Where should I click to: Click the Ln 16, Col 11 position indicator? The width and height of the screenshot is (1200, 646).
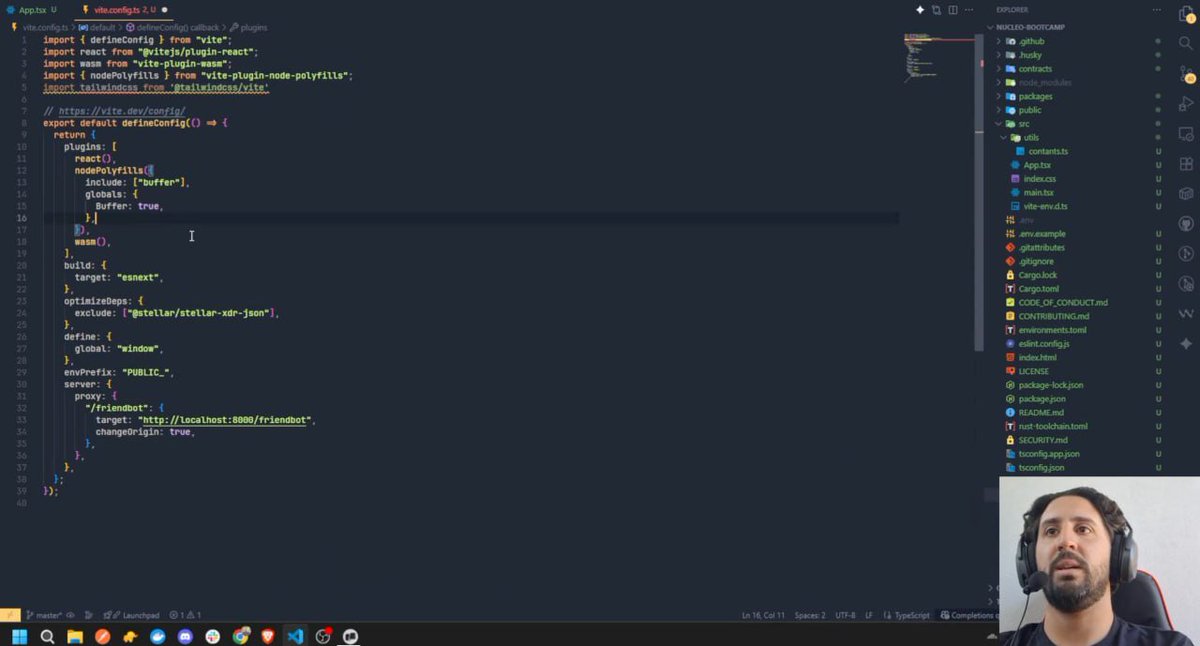click(764, 615)
